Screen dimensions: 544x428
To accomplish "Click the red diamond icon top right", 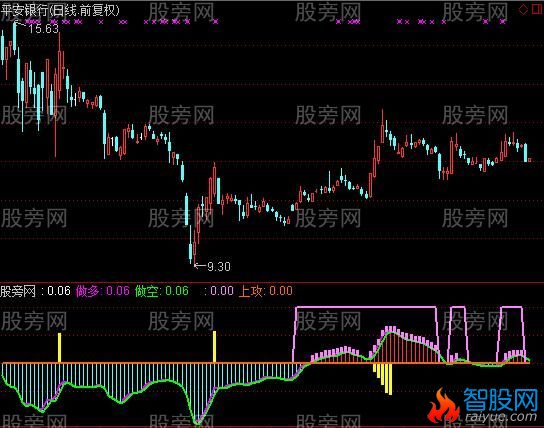I will [x=523, y=9].
